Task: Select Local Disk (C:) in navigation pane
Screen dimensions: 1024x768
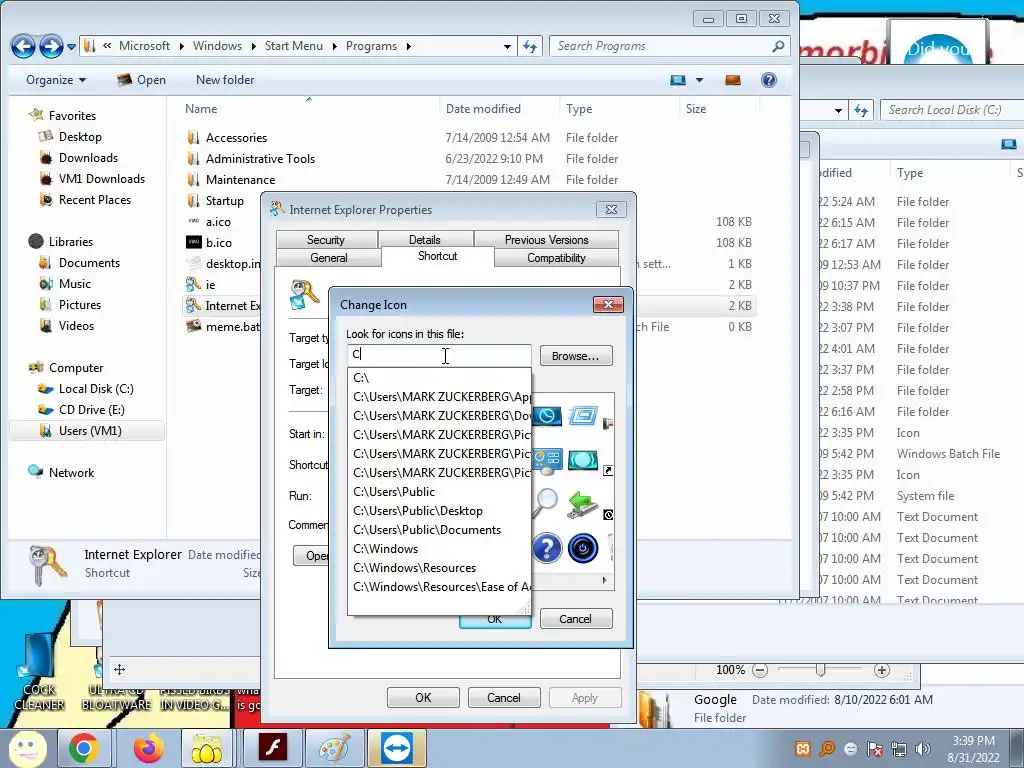Action: tap(96, 389)
